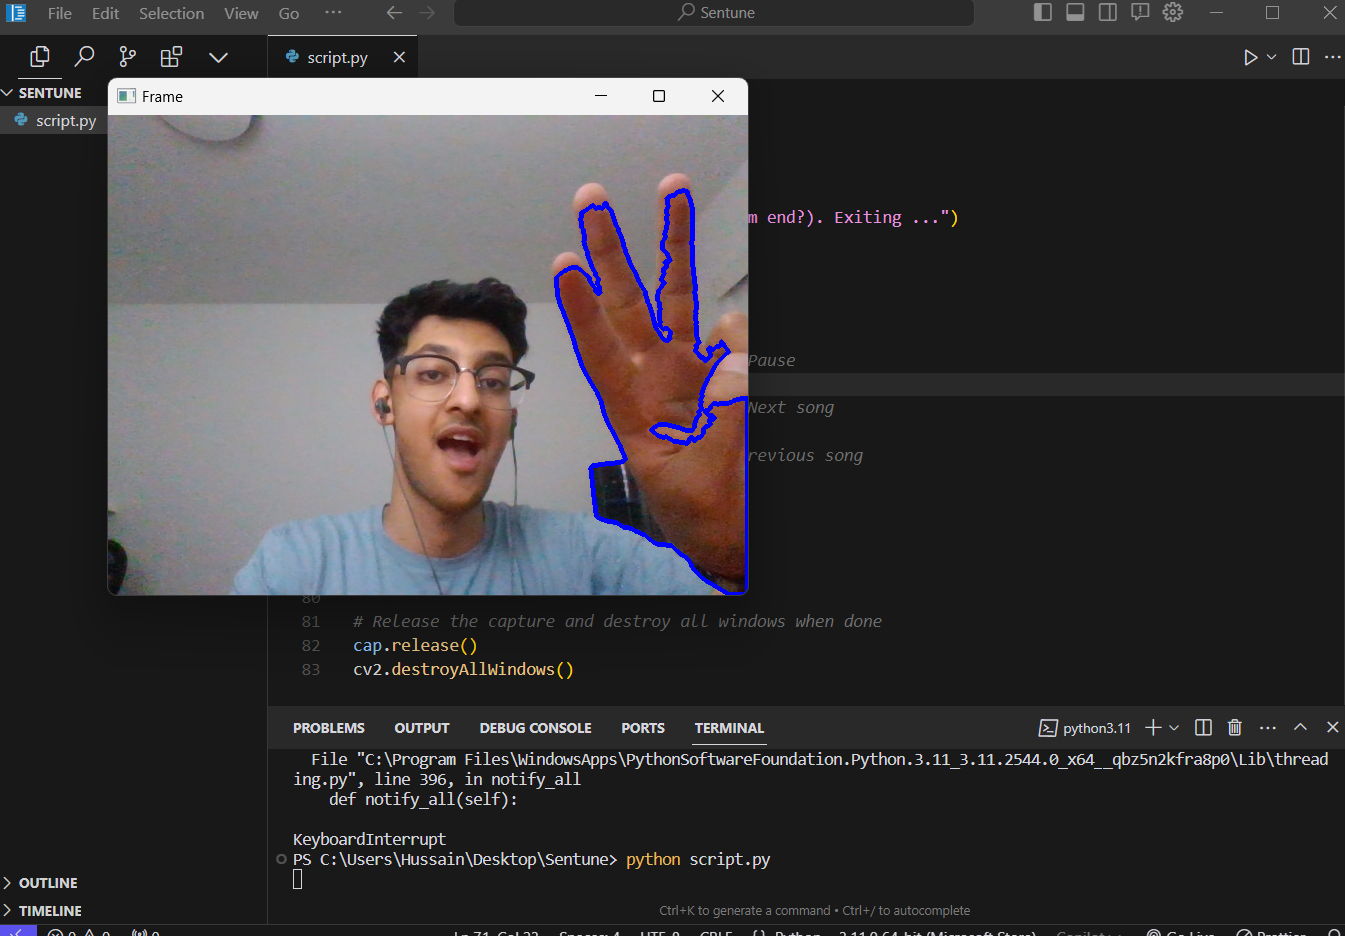This screenshot has width=1345, height=936.
Task: Click the Sentune command center search box
Action: pyautogui.click(x=714, y=12)
